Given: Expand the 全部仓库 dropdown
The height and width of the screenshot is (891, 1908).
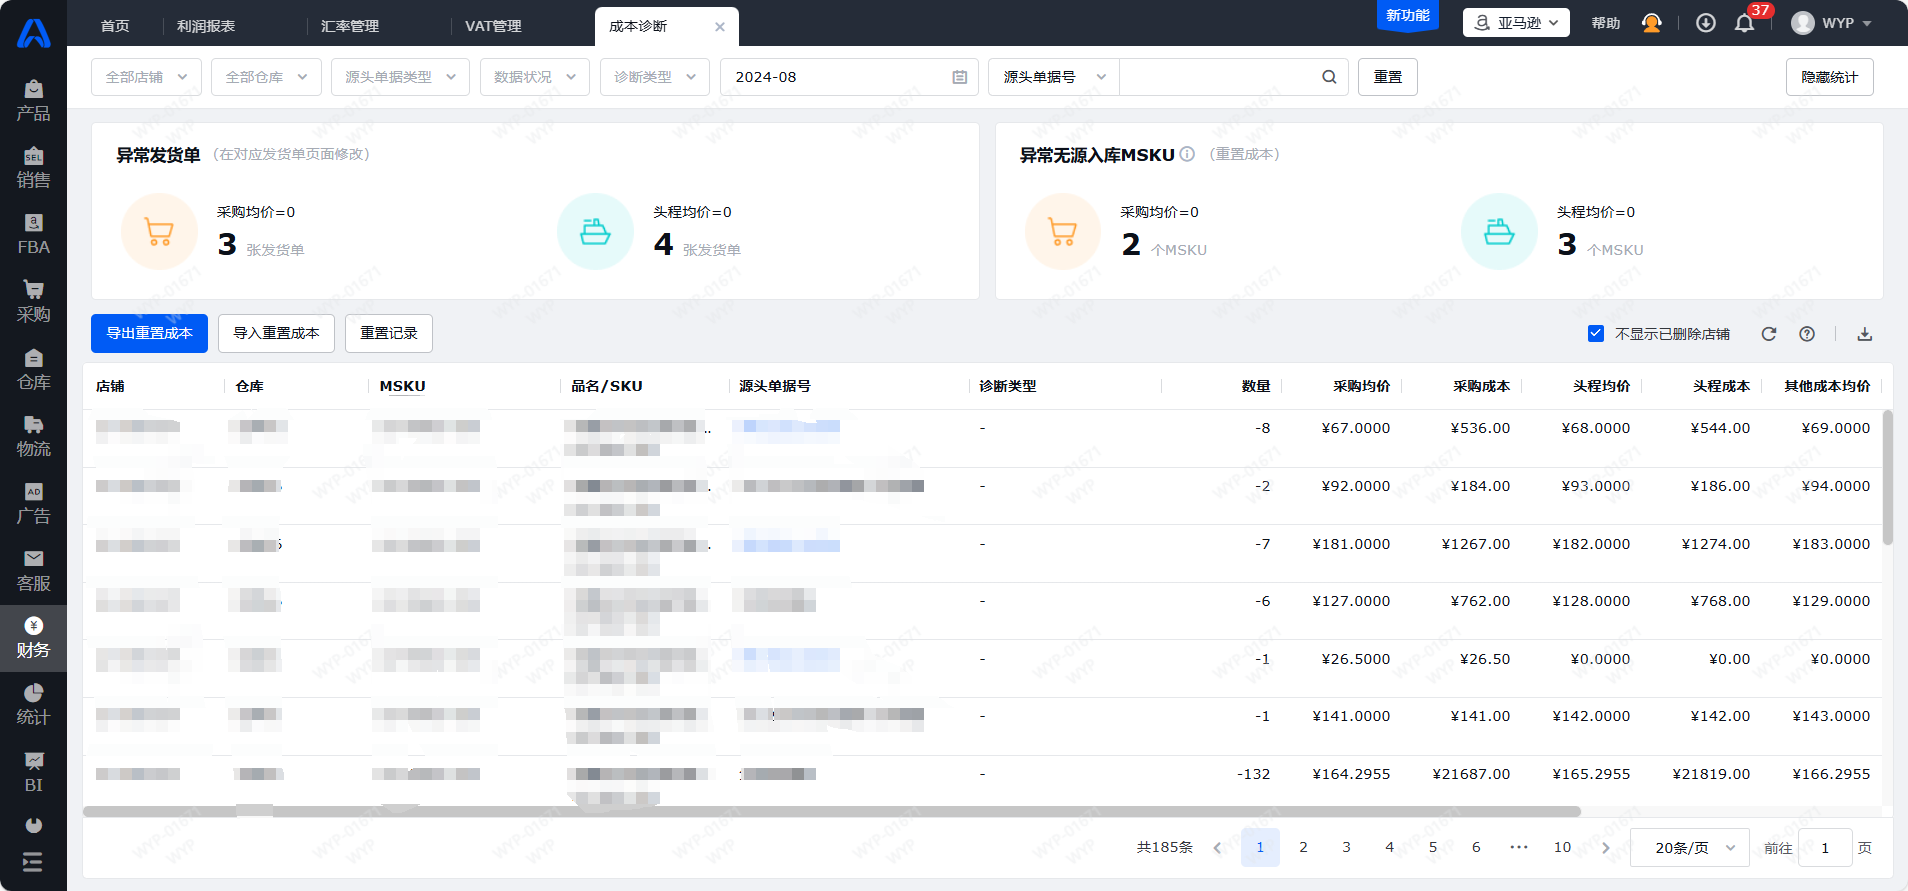Looking at the screenshot, I should tap(266, 77).
